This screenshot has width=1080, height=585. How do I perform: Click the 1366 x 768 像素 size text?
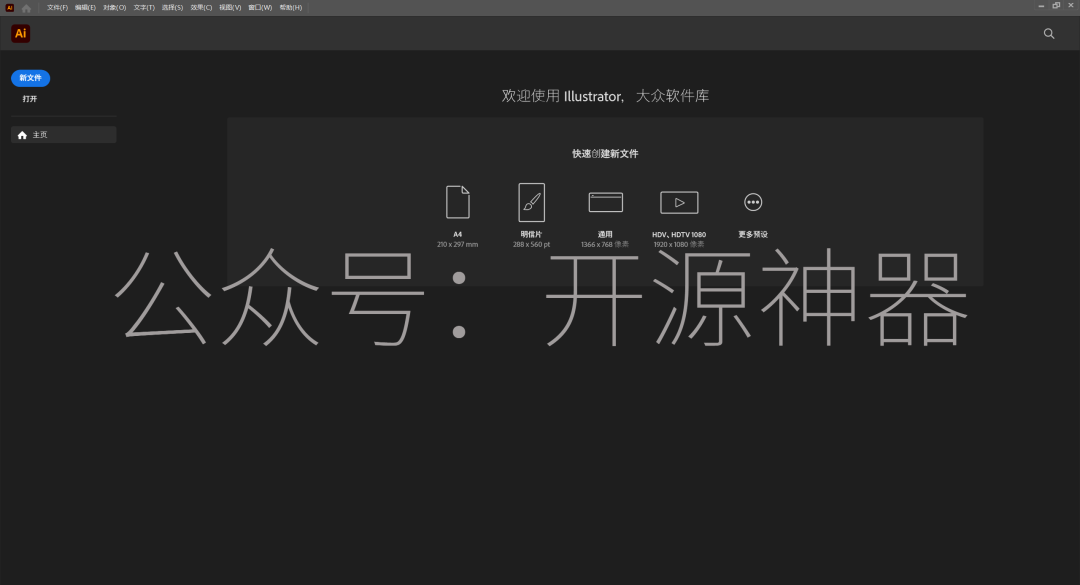(605, 245)
